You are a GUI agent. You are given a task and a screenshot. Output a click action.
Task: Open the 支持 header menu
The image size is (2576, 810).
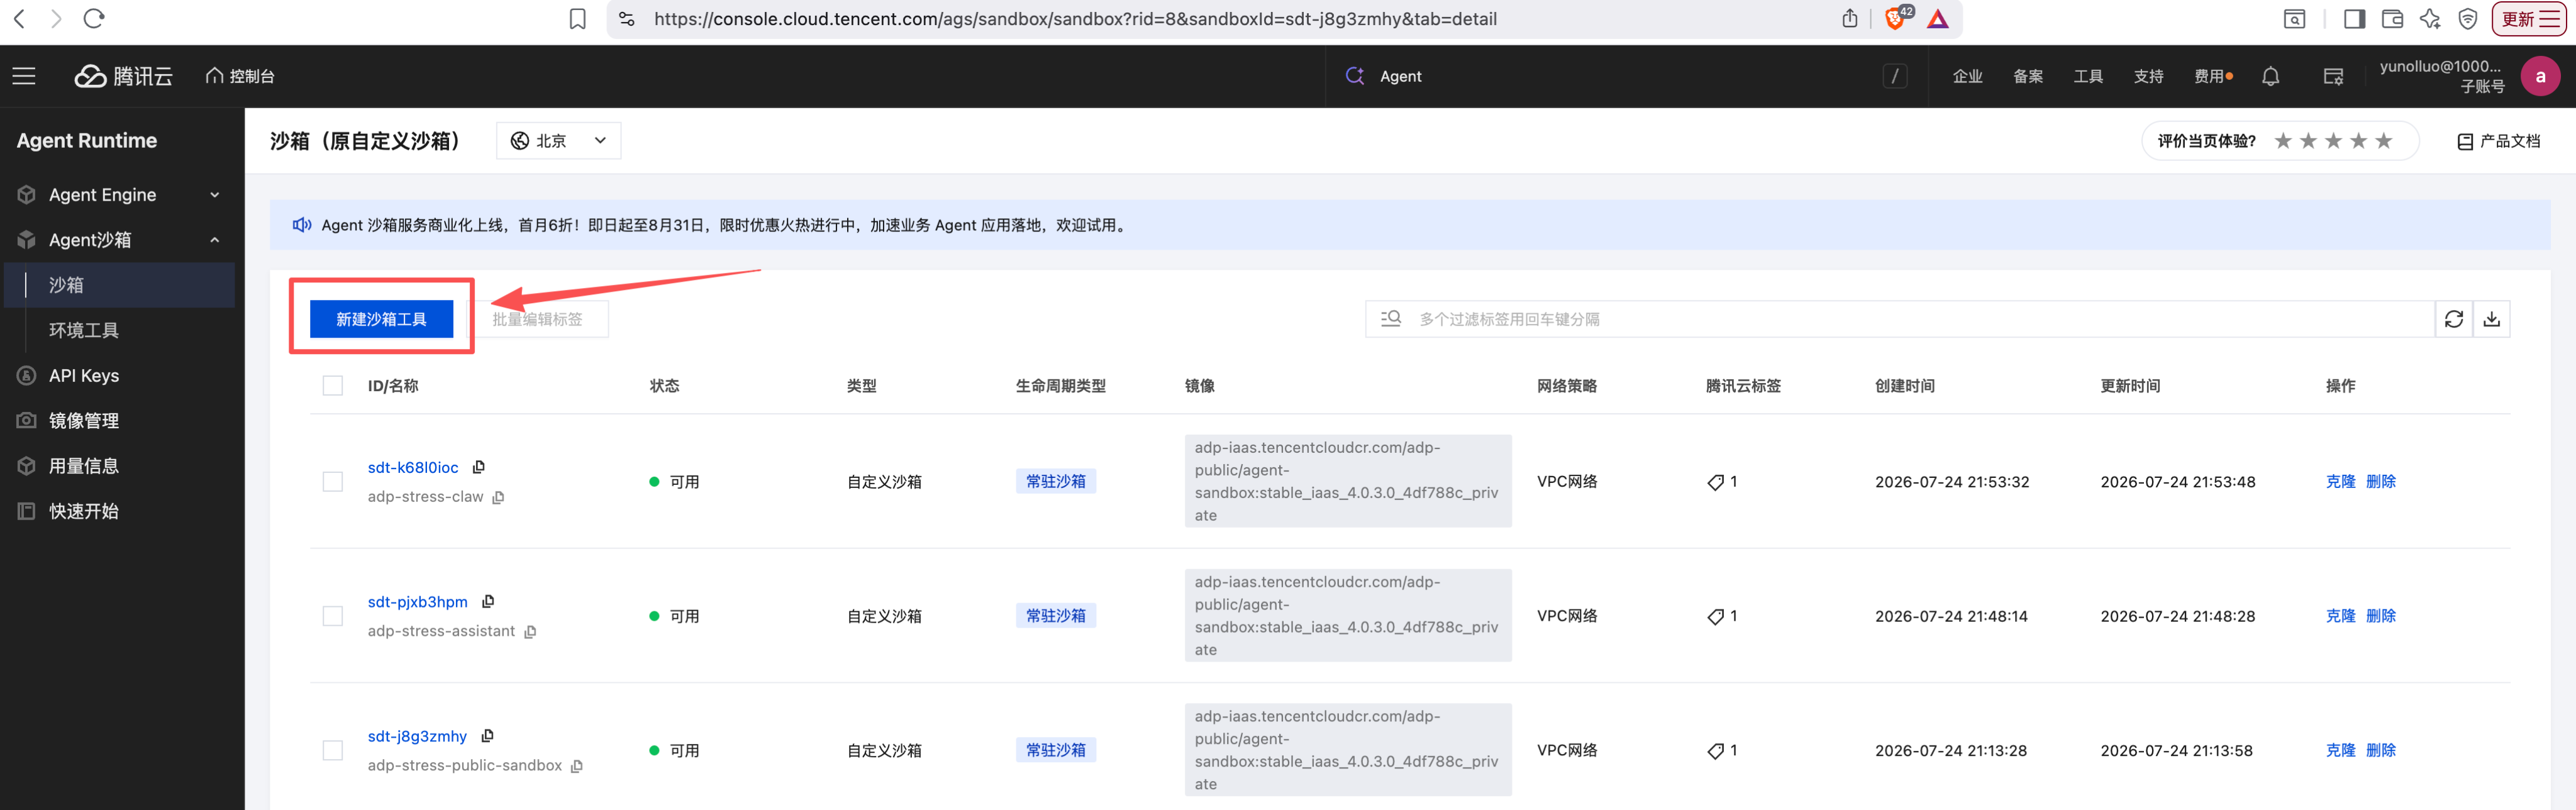tap(2148, 76)
